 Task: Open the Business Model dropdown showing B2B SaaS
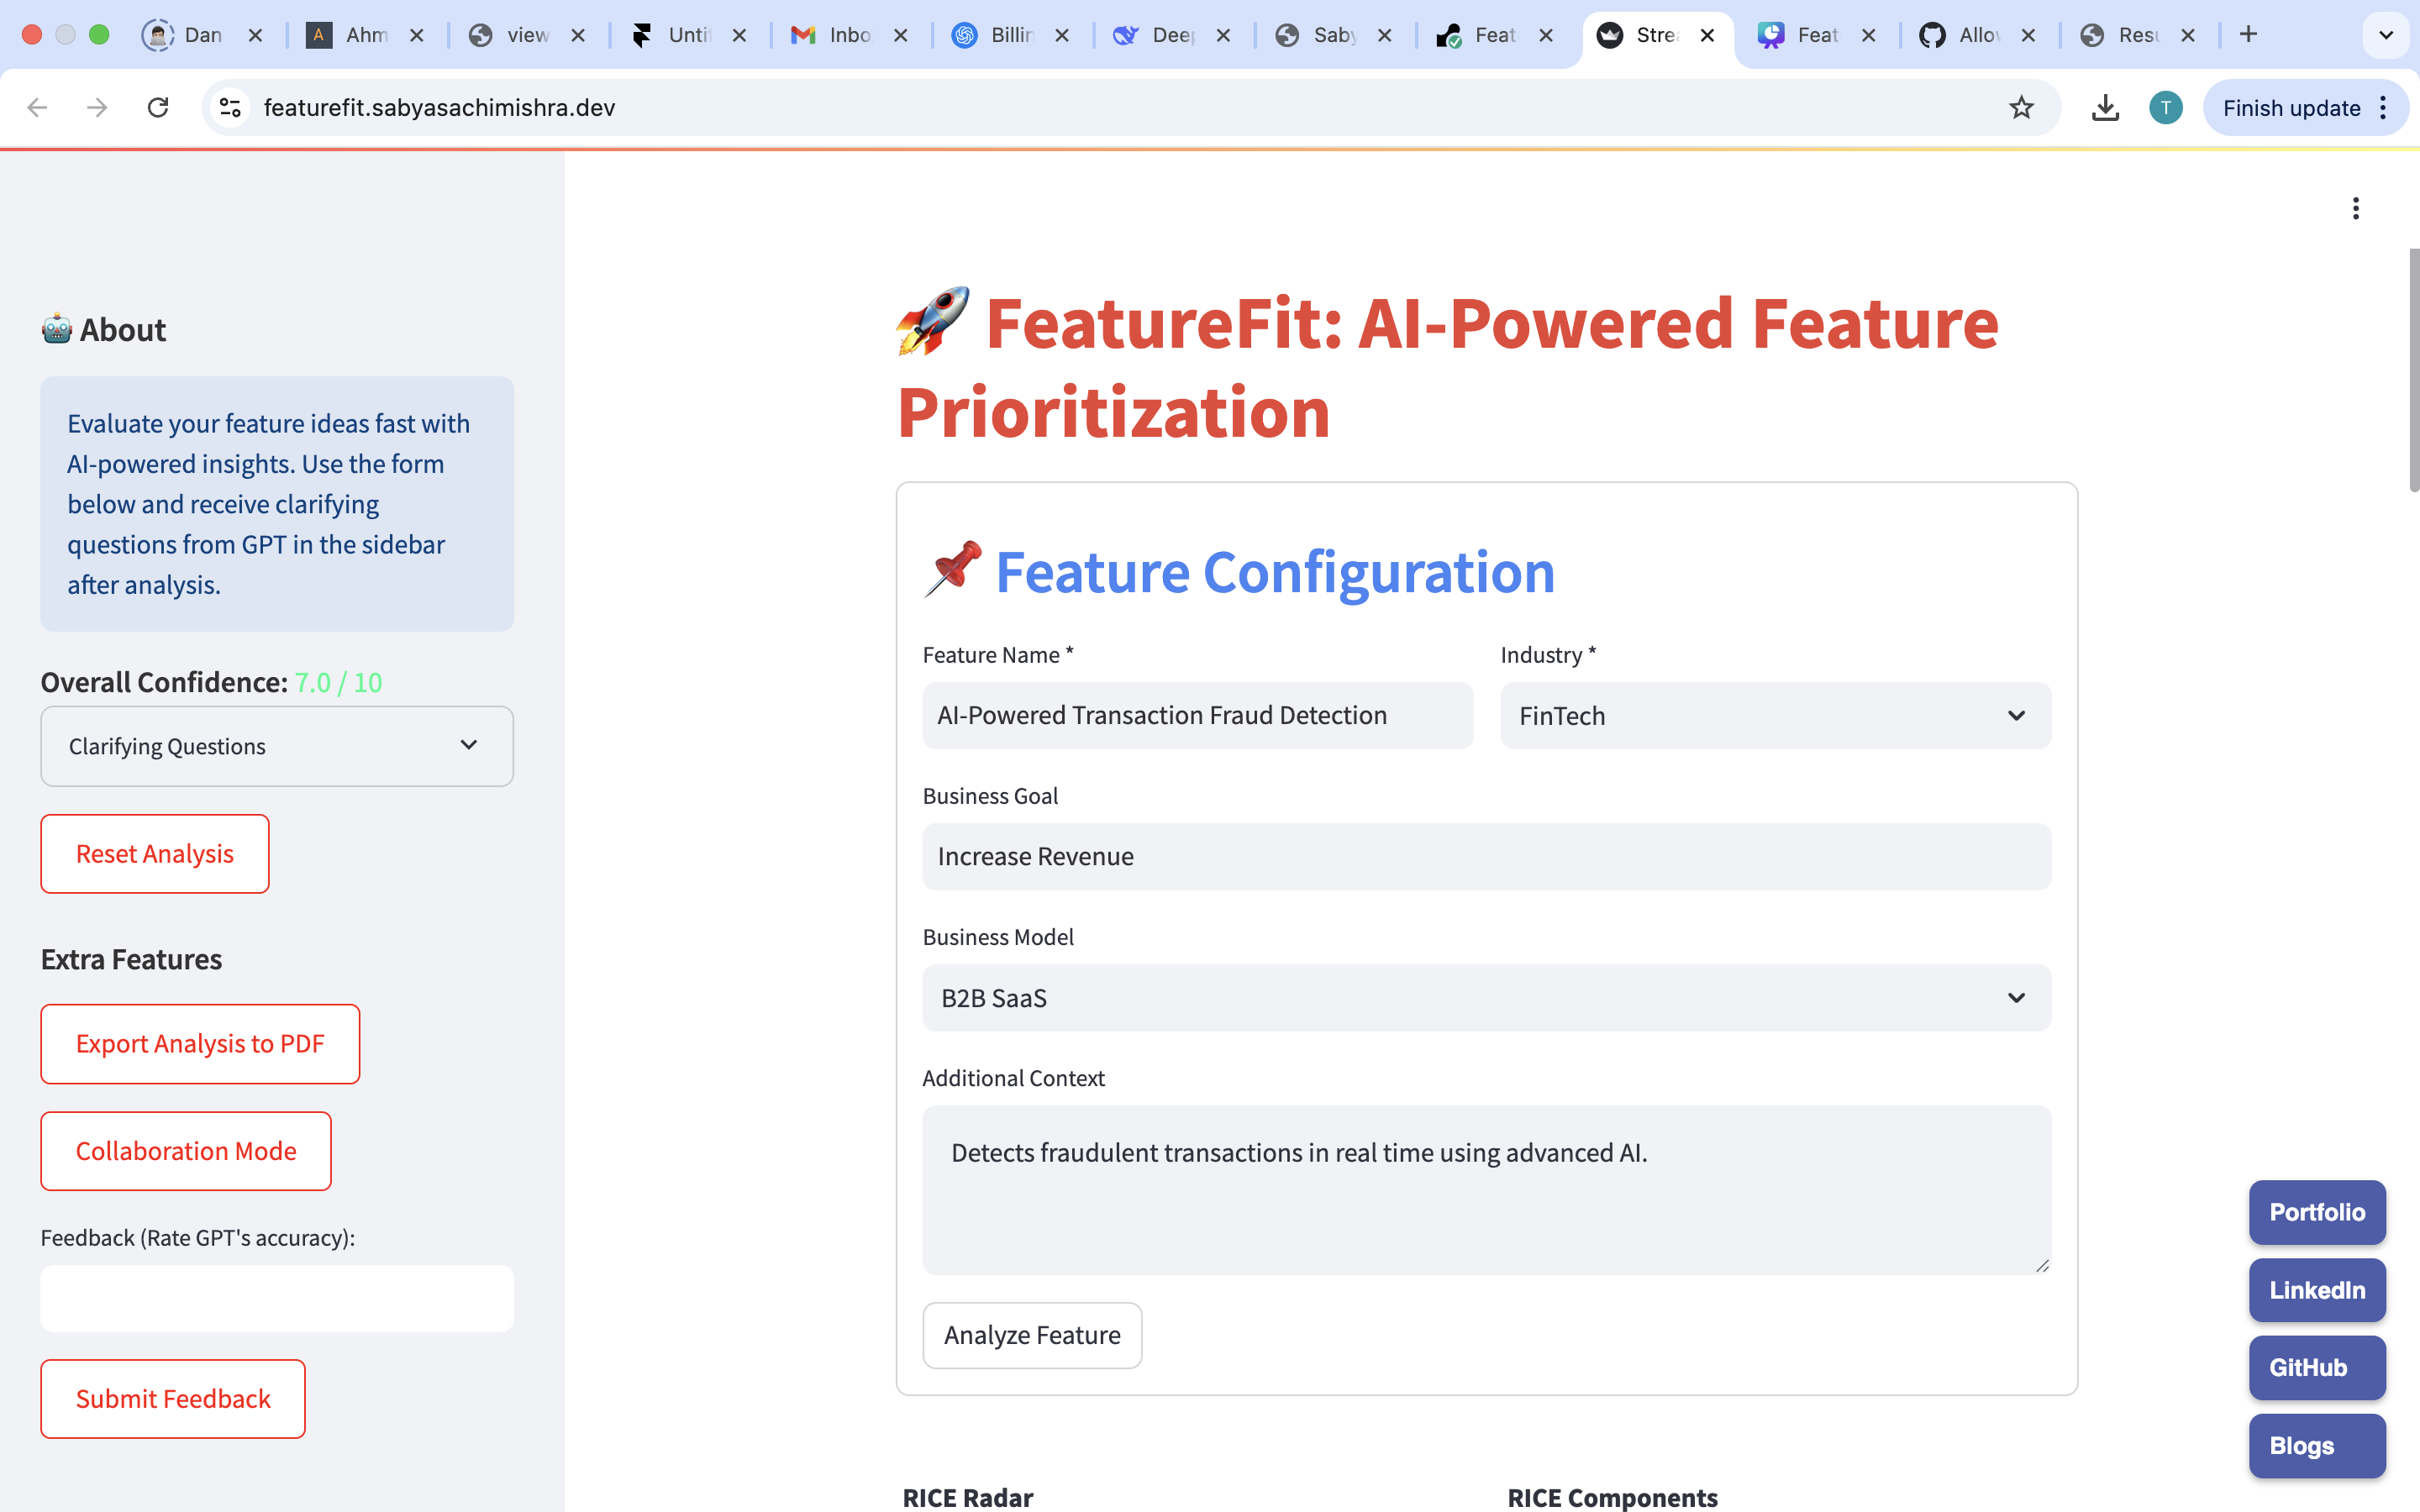coord(1486,998)
